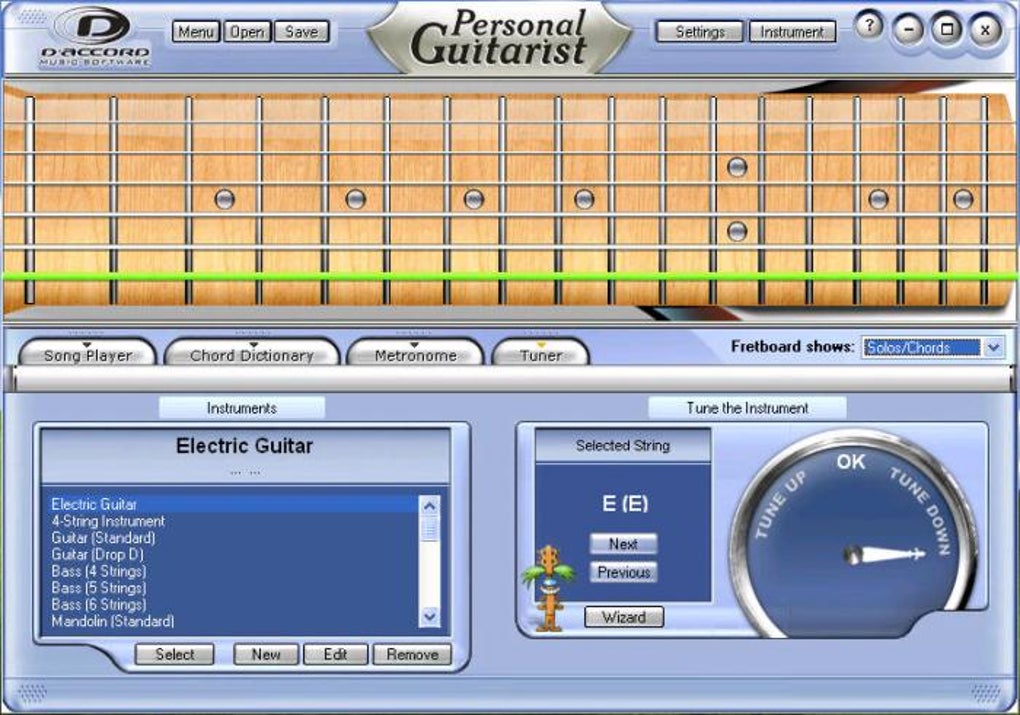Select Guitar (Standard) in the list
The height and width of the screenshot is (715, 1020).
click(235, 538)
